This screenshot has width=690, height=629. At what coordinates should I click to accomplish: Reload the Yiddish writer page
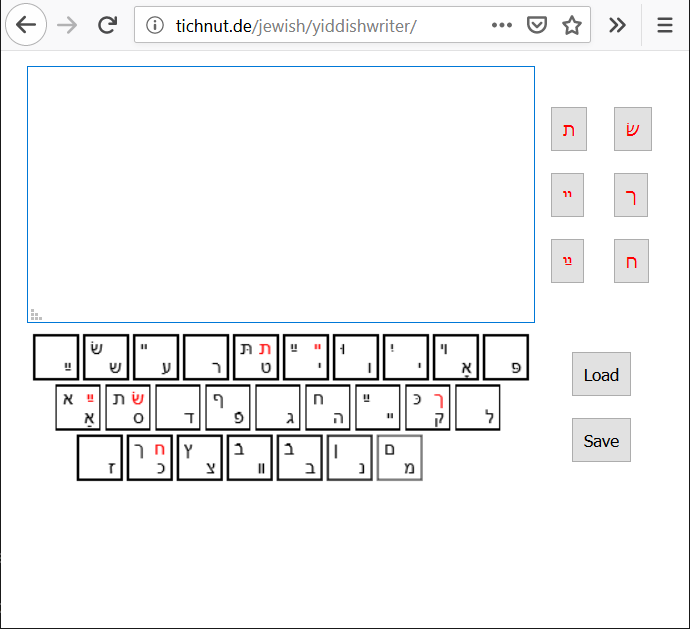click(107, 25)
